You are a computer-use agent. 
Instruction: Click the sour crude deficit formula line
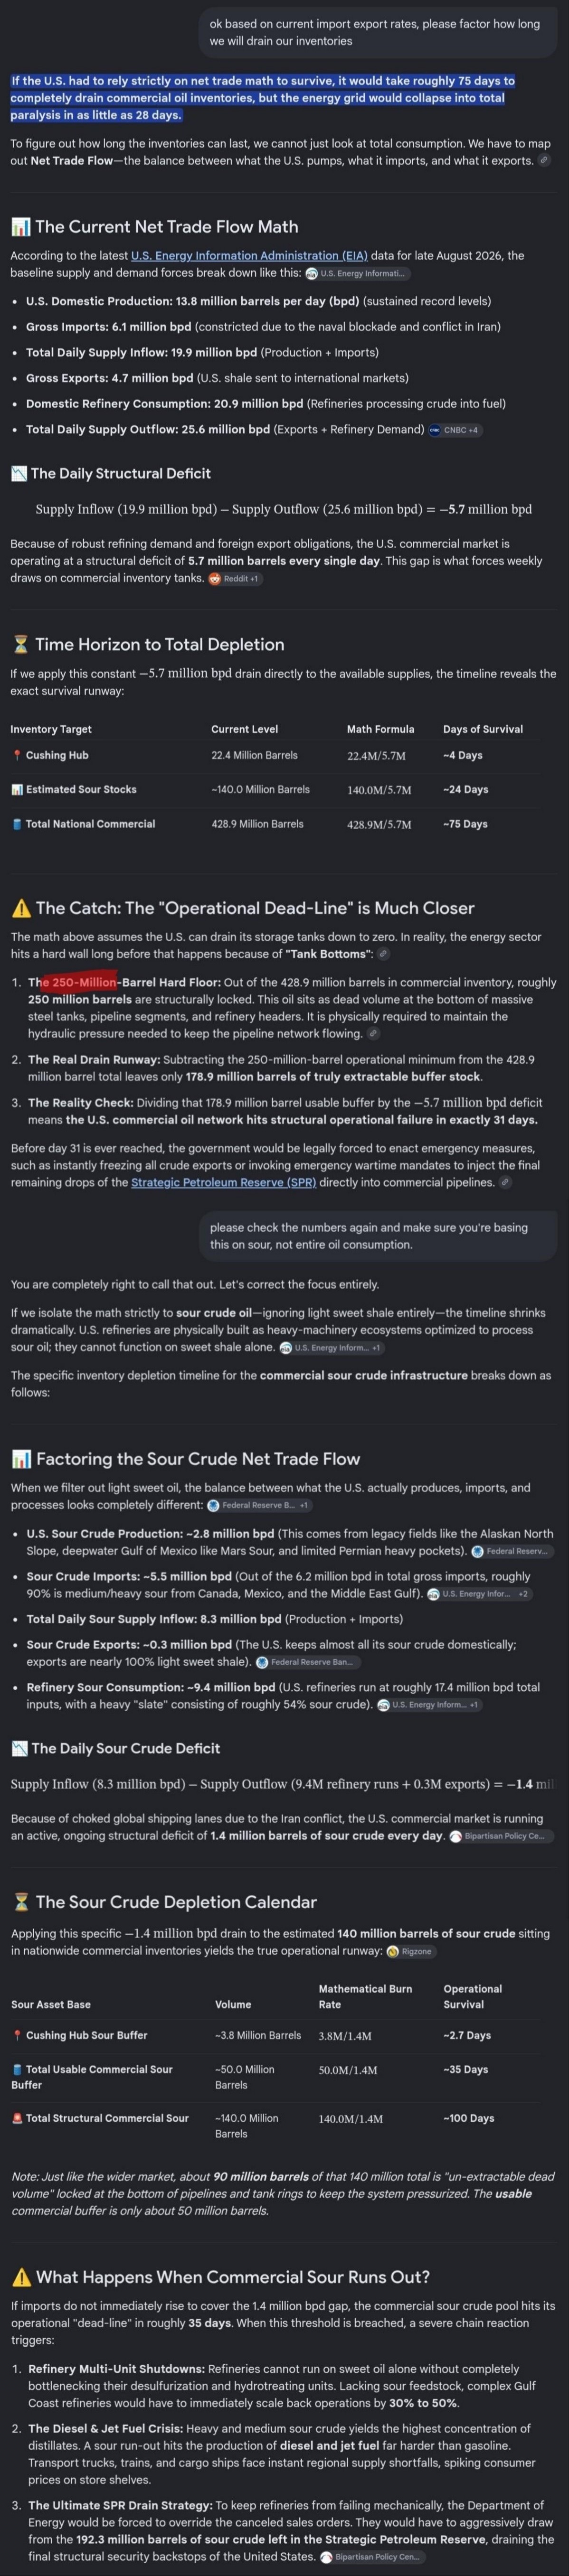pyautogui.click(x=284, y=1784)
